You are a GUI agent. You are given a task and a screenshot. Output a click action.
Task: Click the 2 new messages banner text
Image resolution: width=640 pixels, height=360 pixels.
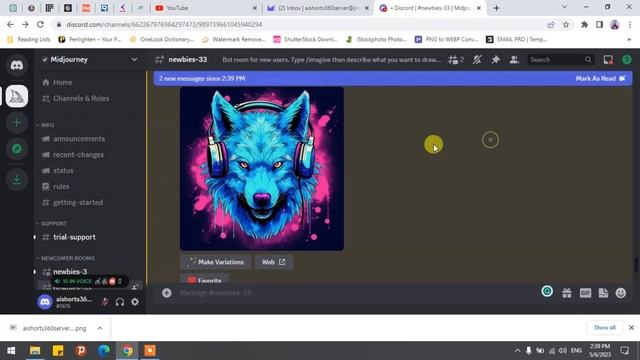(x=202, y=78)
